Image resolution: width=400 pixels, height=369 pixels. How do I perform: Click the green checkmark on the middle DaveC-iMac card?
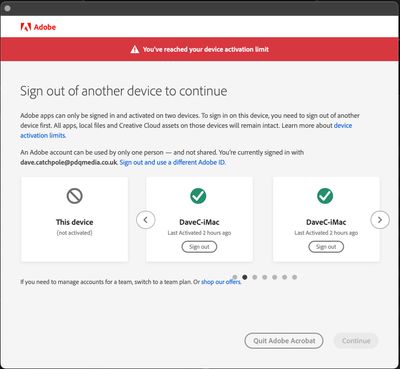(198, 196)
